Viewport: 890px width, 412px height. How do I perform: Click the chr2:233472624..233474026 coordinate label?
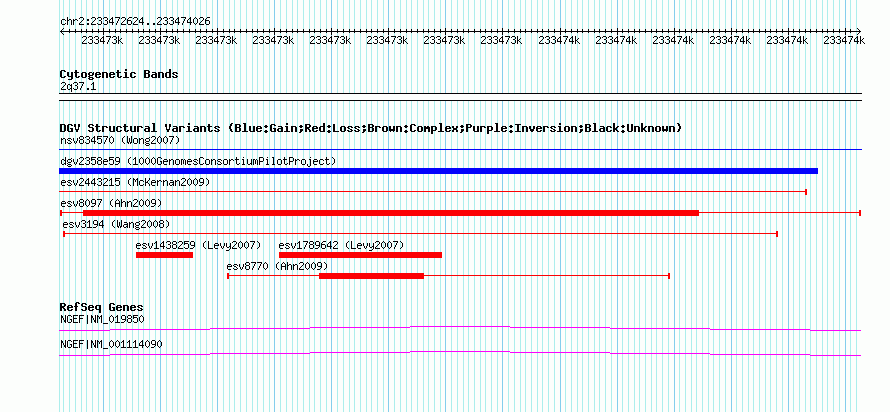coord(135,21)
